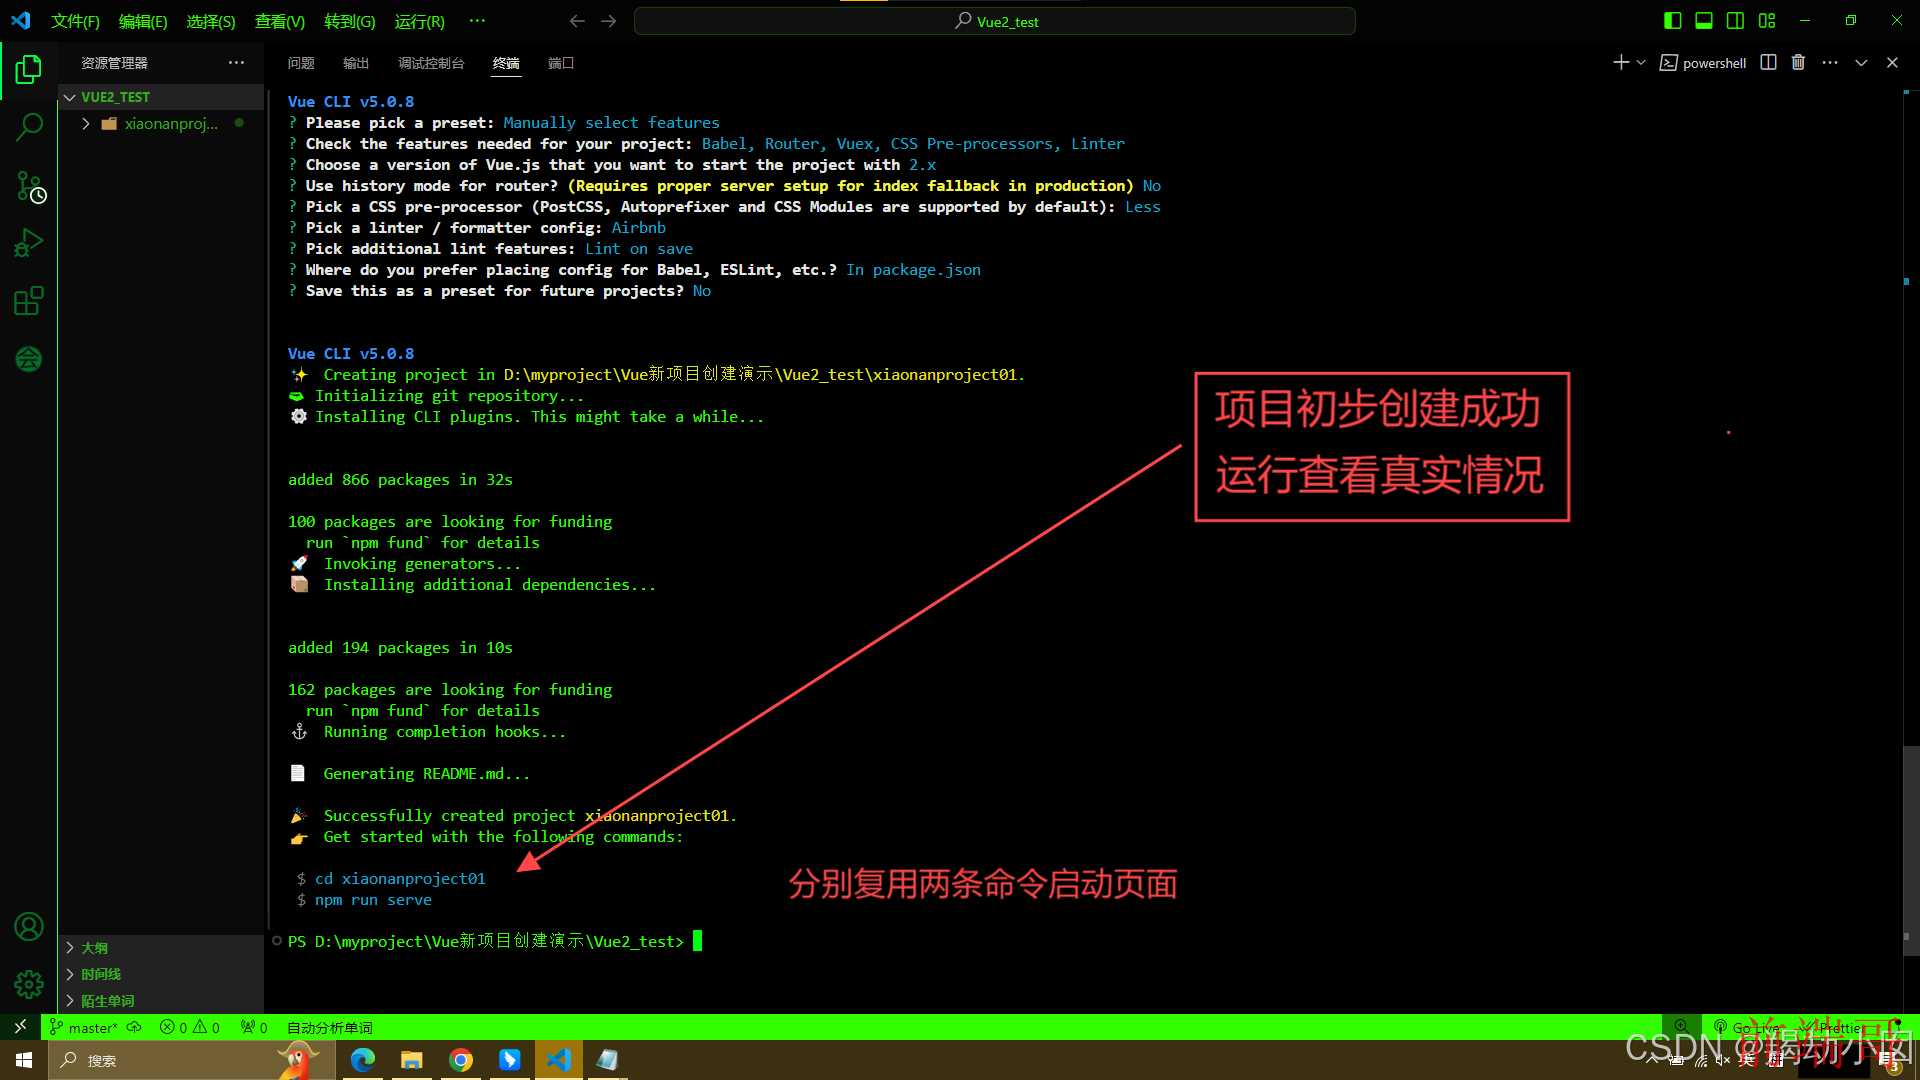Open File Explorer from the taskbar
1920x1080 pixels.
[412, 1060]
